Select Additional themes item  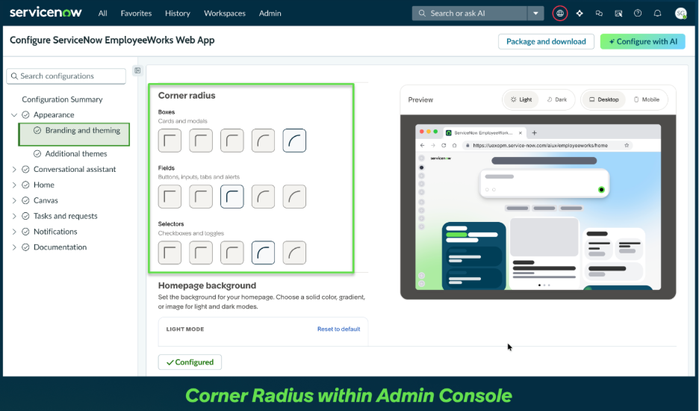76,154
